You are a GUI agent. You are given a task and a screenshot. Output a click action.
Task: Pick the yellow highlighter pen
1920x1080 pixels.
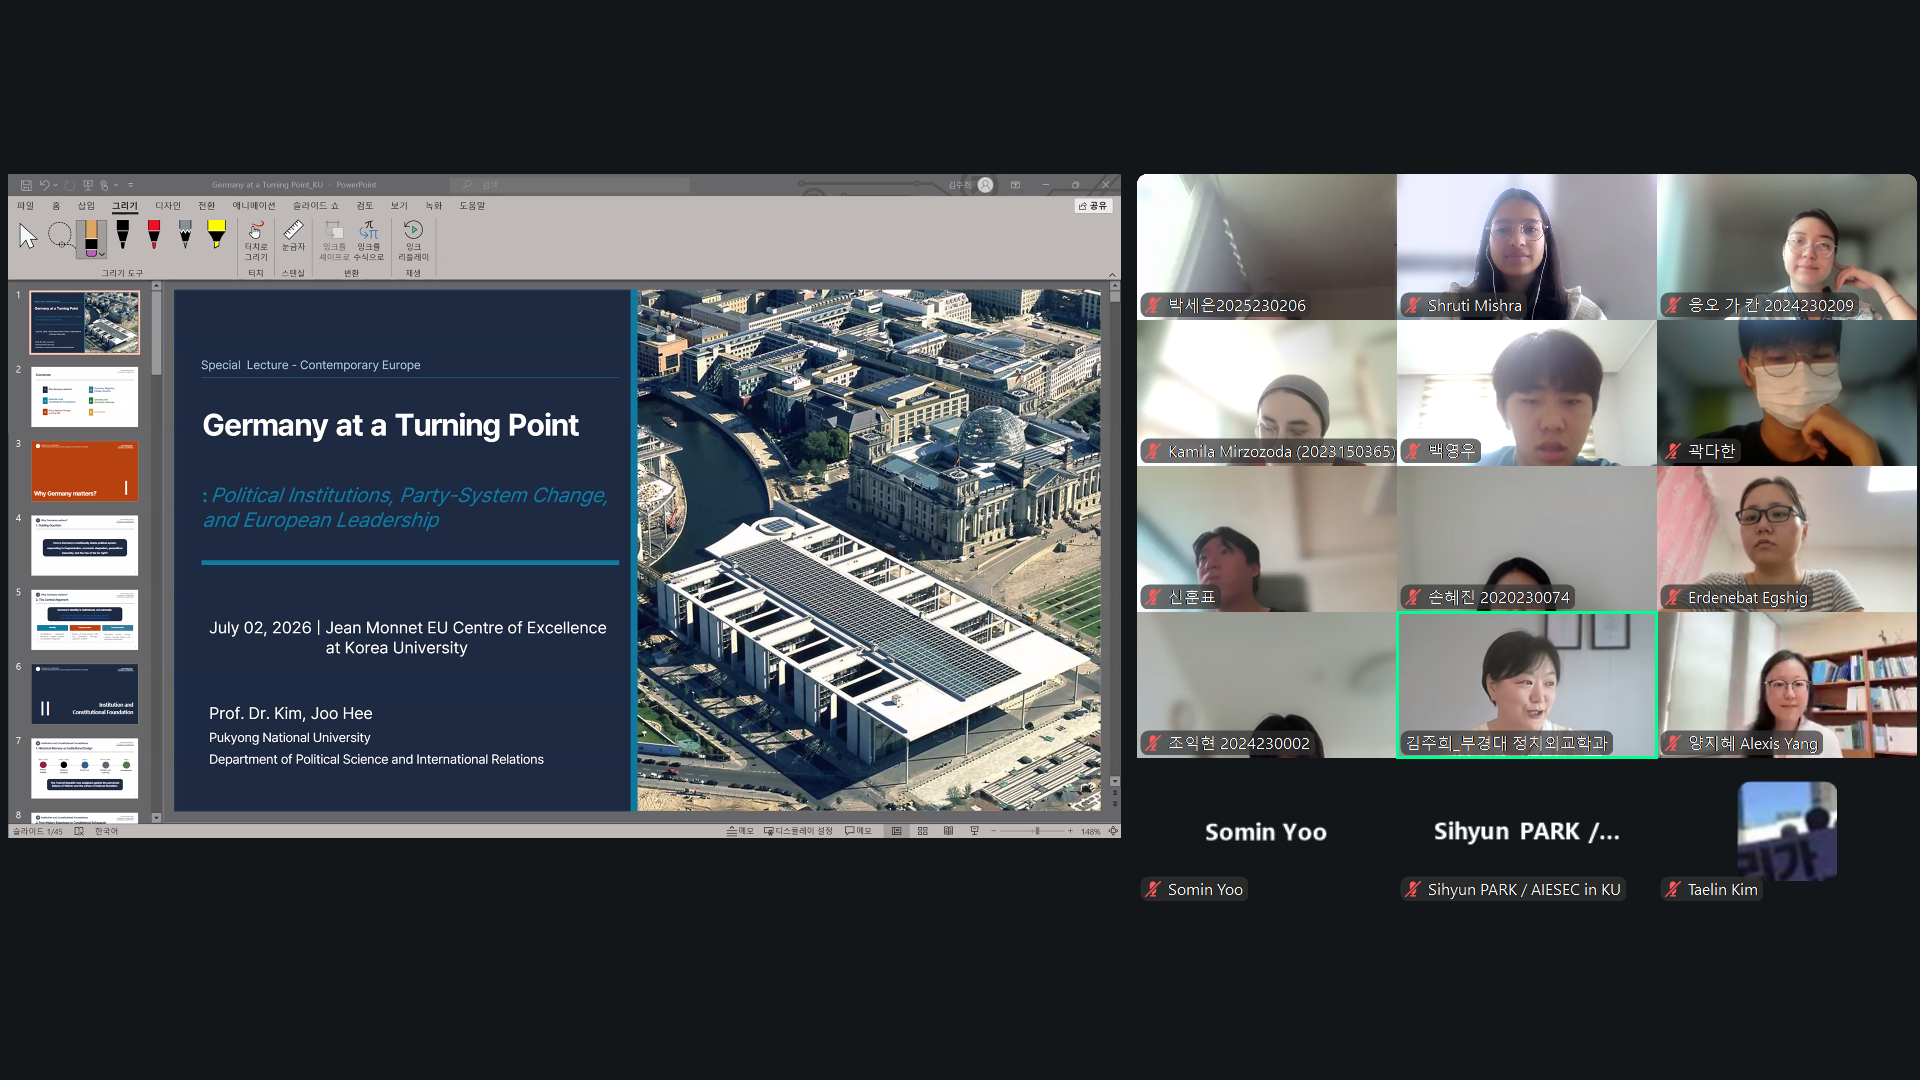pos(216,235)
